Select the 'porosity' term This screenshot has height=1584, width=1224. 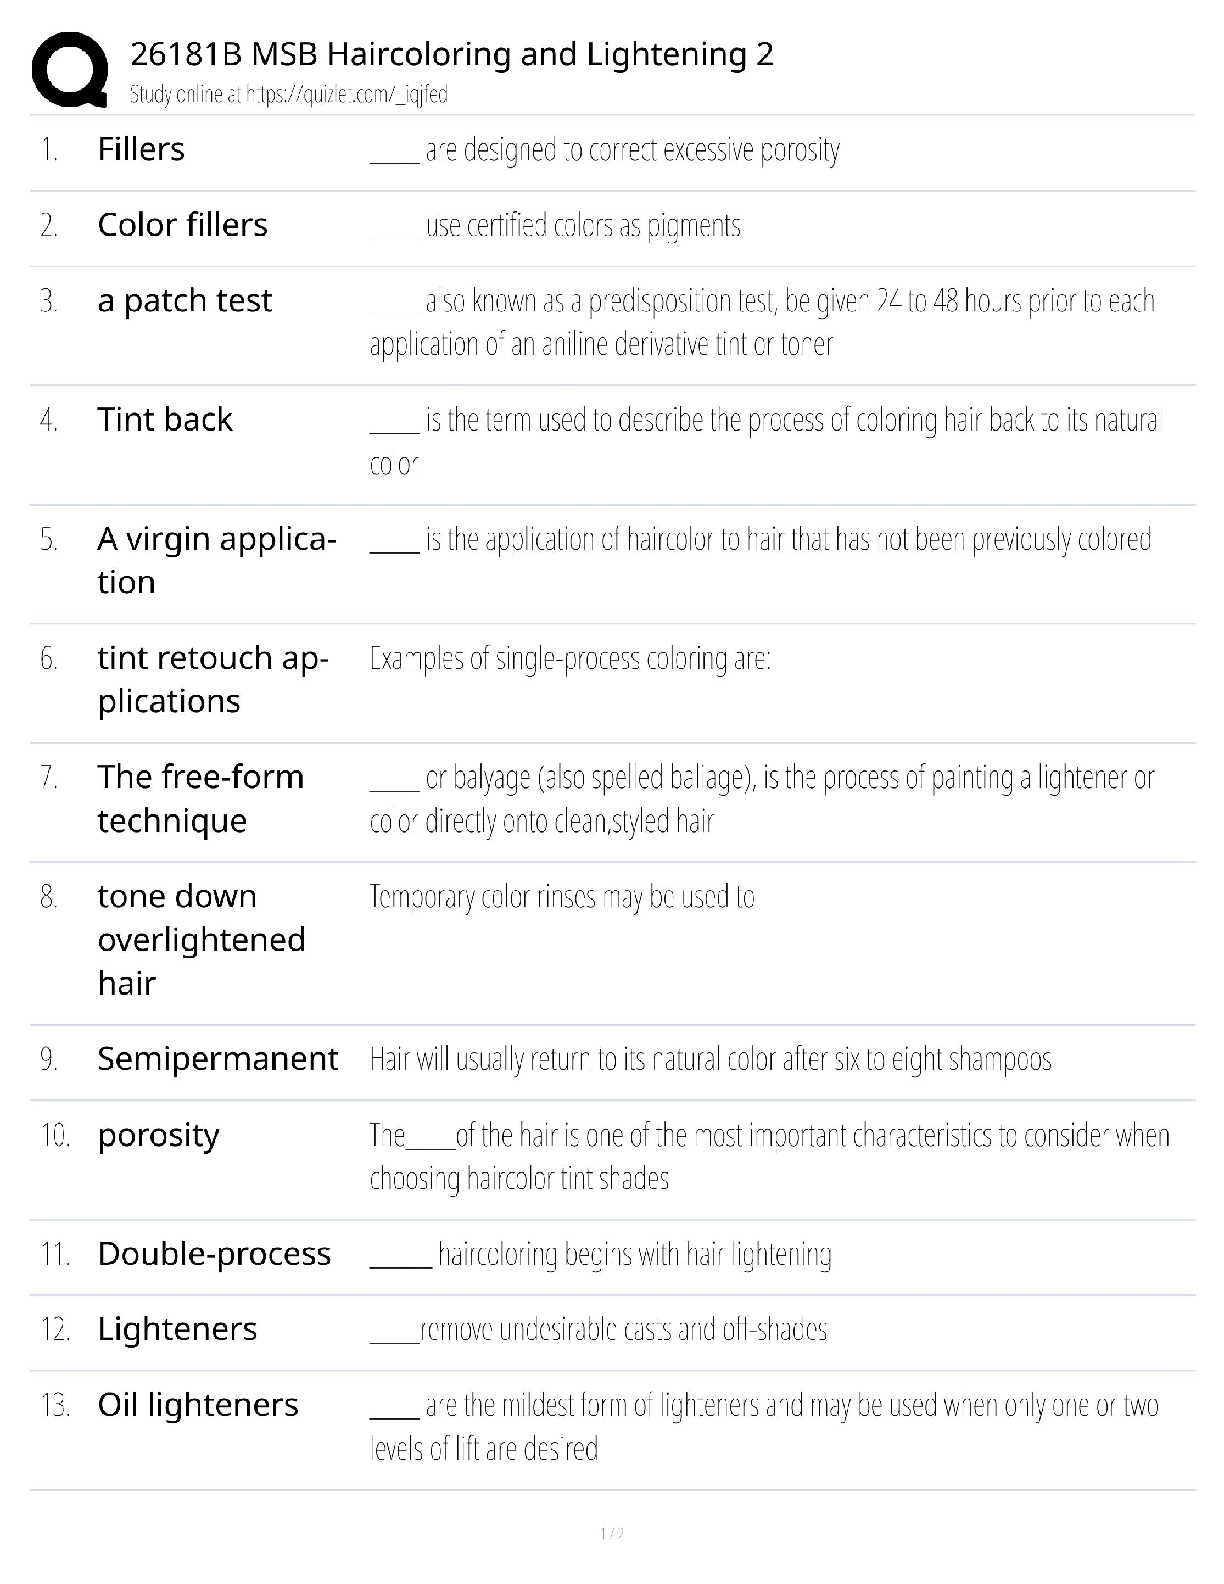[x=158, y=1135]
